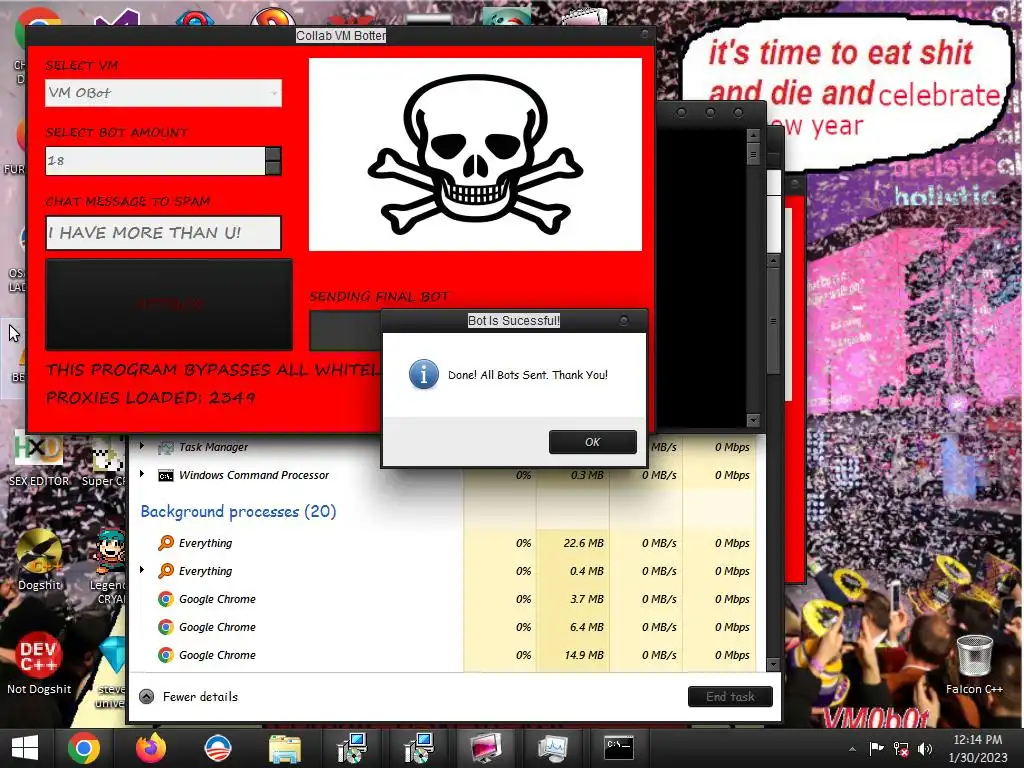Click the Collab VM Botter title bar
This screenshot has height=768, width=1024.
[340, 35]
